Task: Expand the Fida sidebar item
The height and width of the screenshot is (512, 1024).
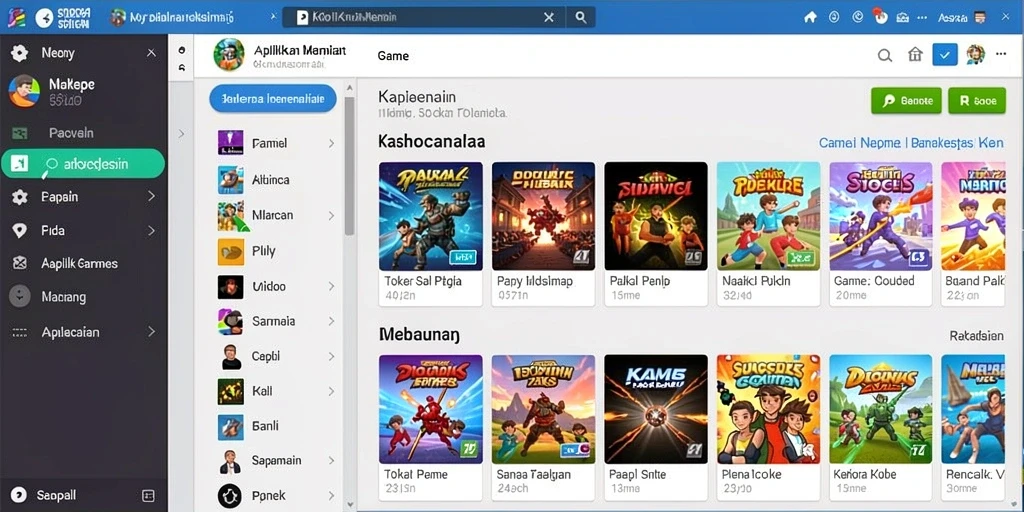Action: [x=151, y=231]
